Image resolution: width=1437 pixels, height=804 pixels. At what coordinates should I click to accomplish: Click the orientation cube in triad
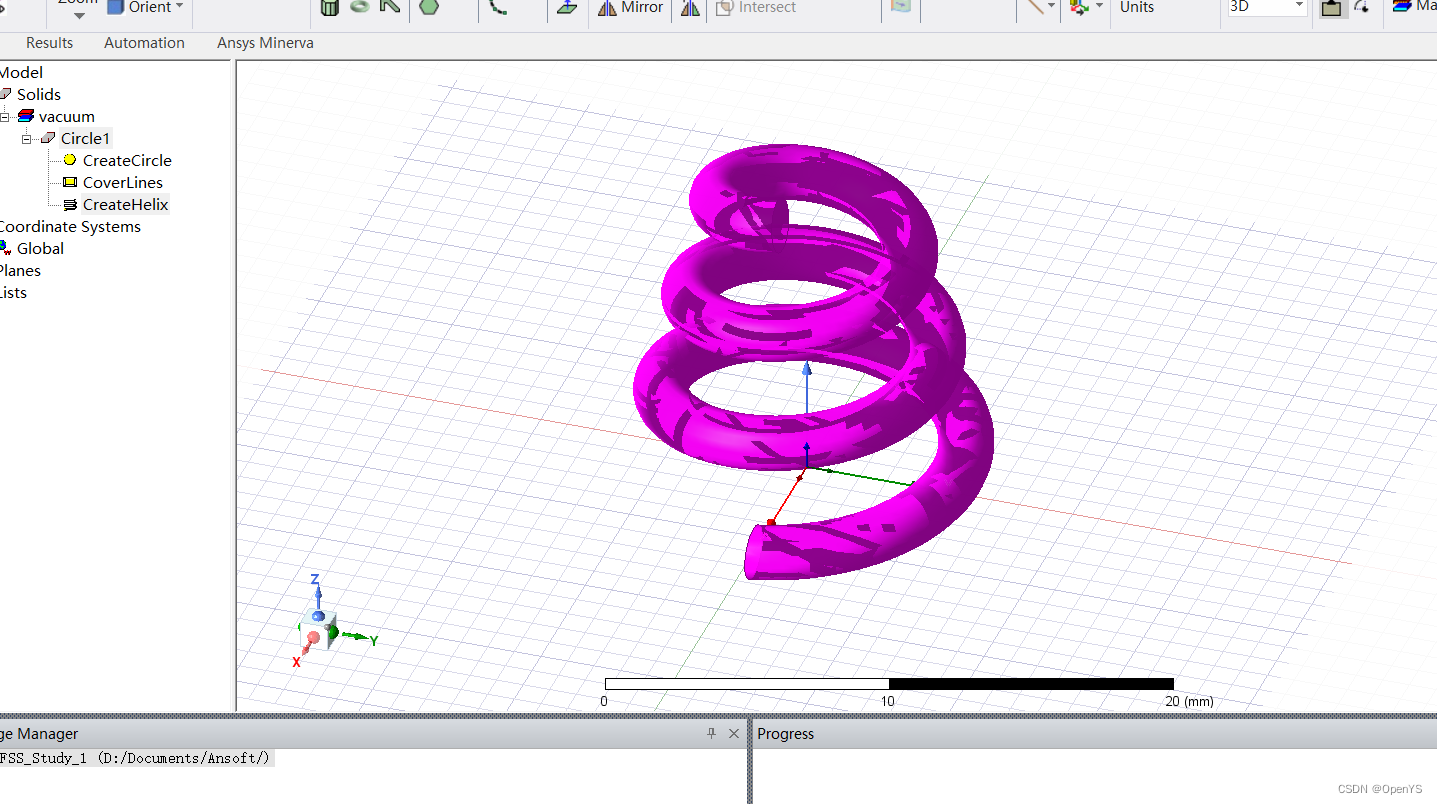pyautogui.click(x=319, y=630)
